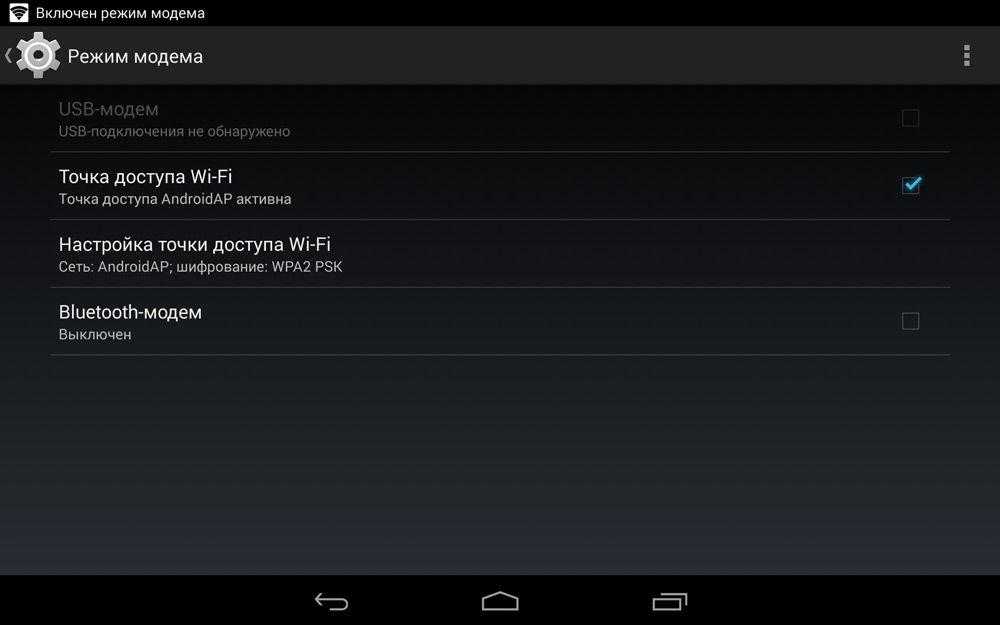Tap the 'Включен режим модема' notification text
The height and width of the screenshot is (625, 1000).
[121, 13]
